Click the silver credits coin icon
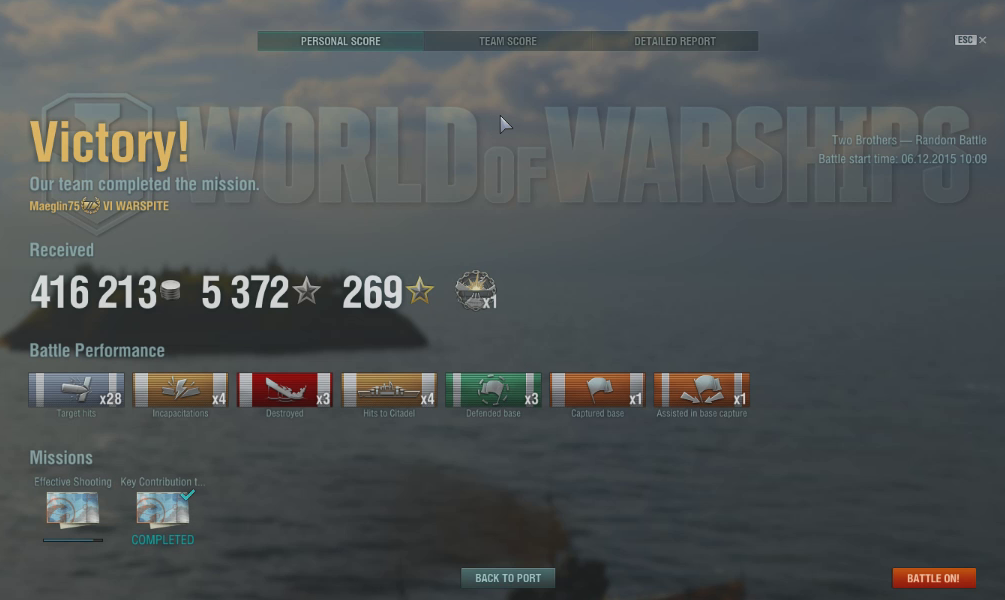 tap(170, 290)
